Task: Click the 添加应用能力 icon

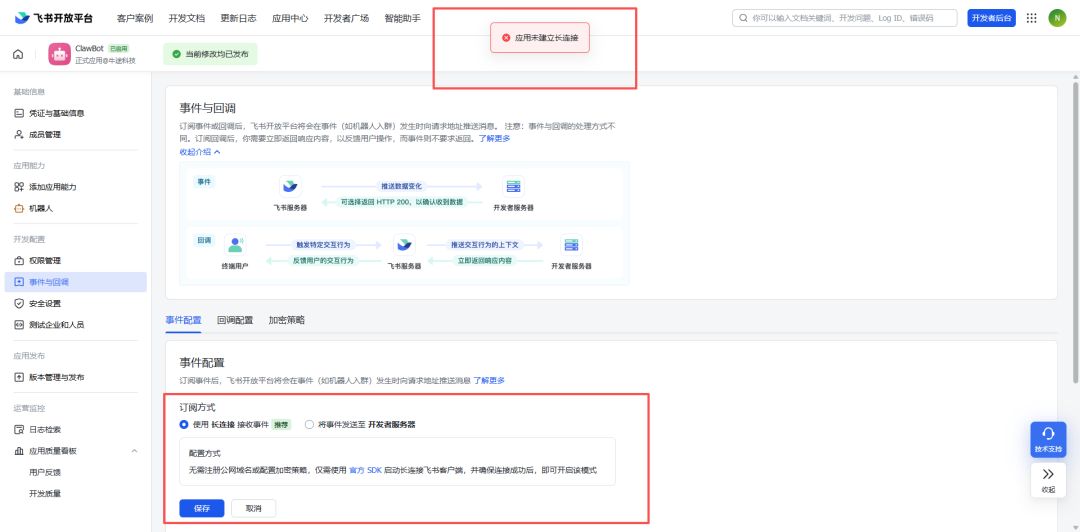Action: tap(19, 187)
